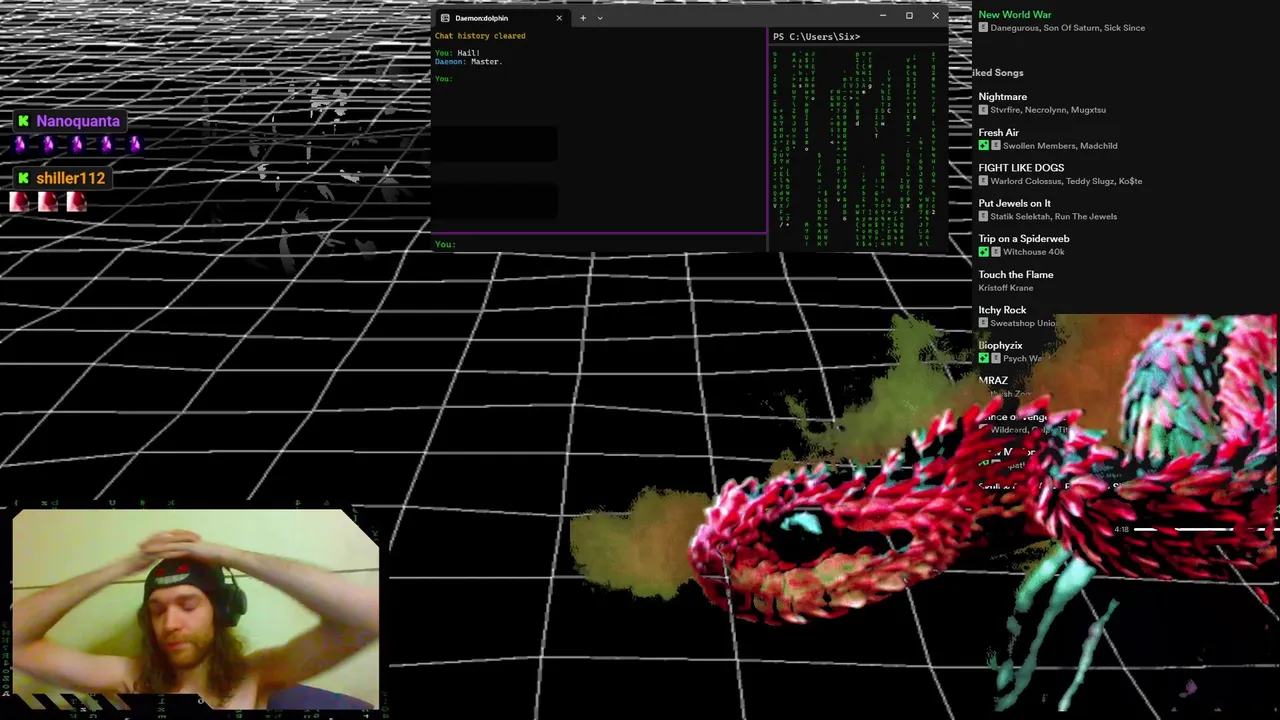Click the 'You: Hail!' chat line
Screen dimensions: 1280x720
(457, 53)
